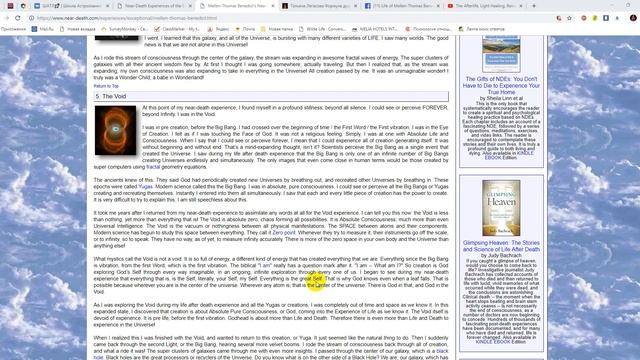Click the Glimpsing Heaven book cover
This screenshot has width=640, height=360.
coord(501,208)
